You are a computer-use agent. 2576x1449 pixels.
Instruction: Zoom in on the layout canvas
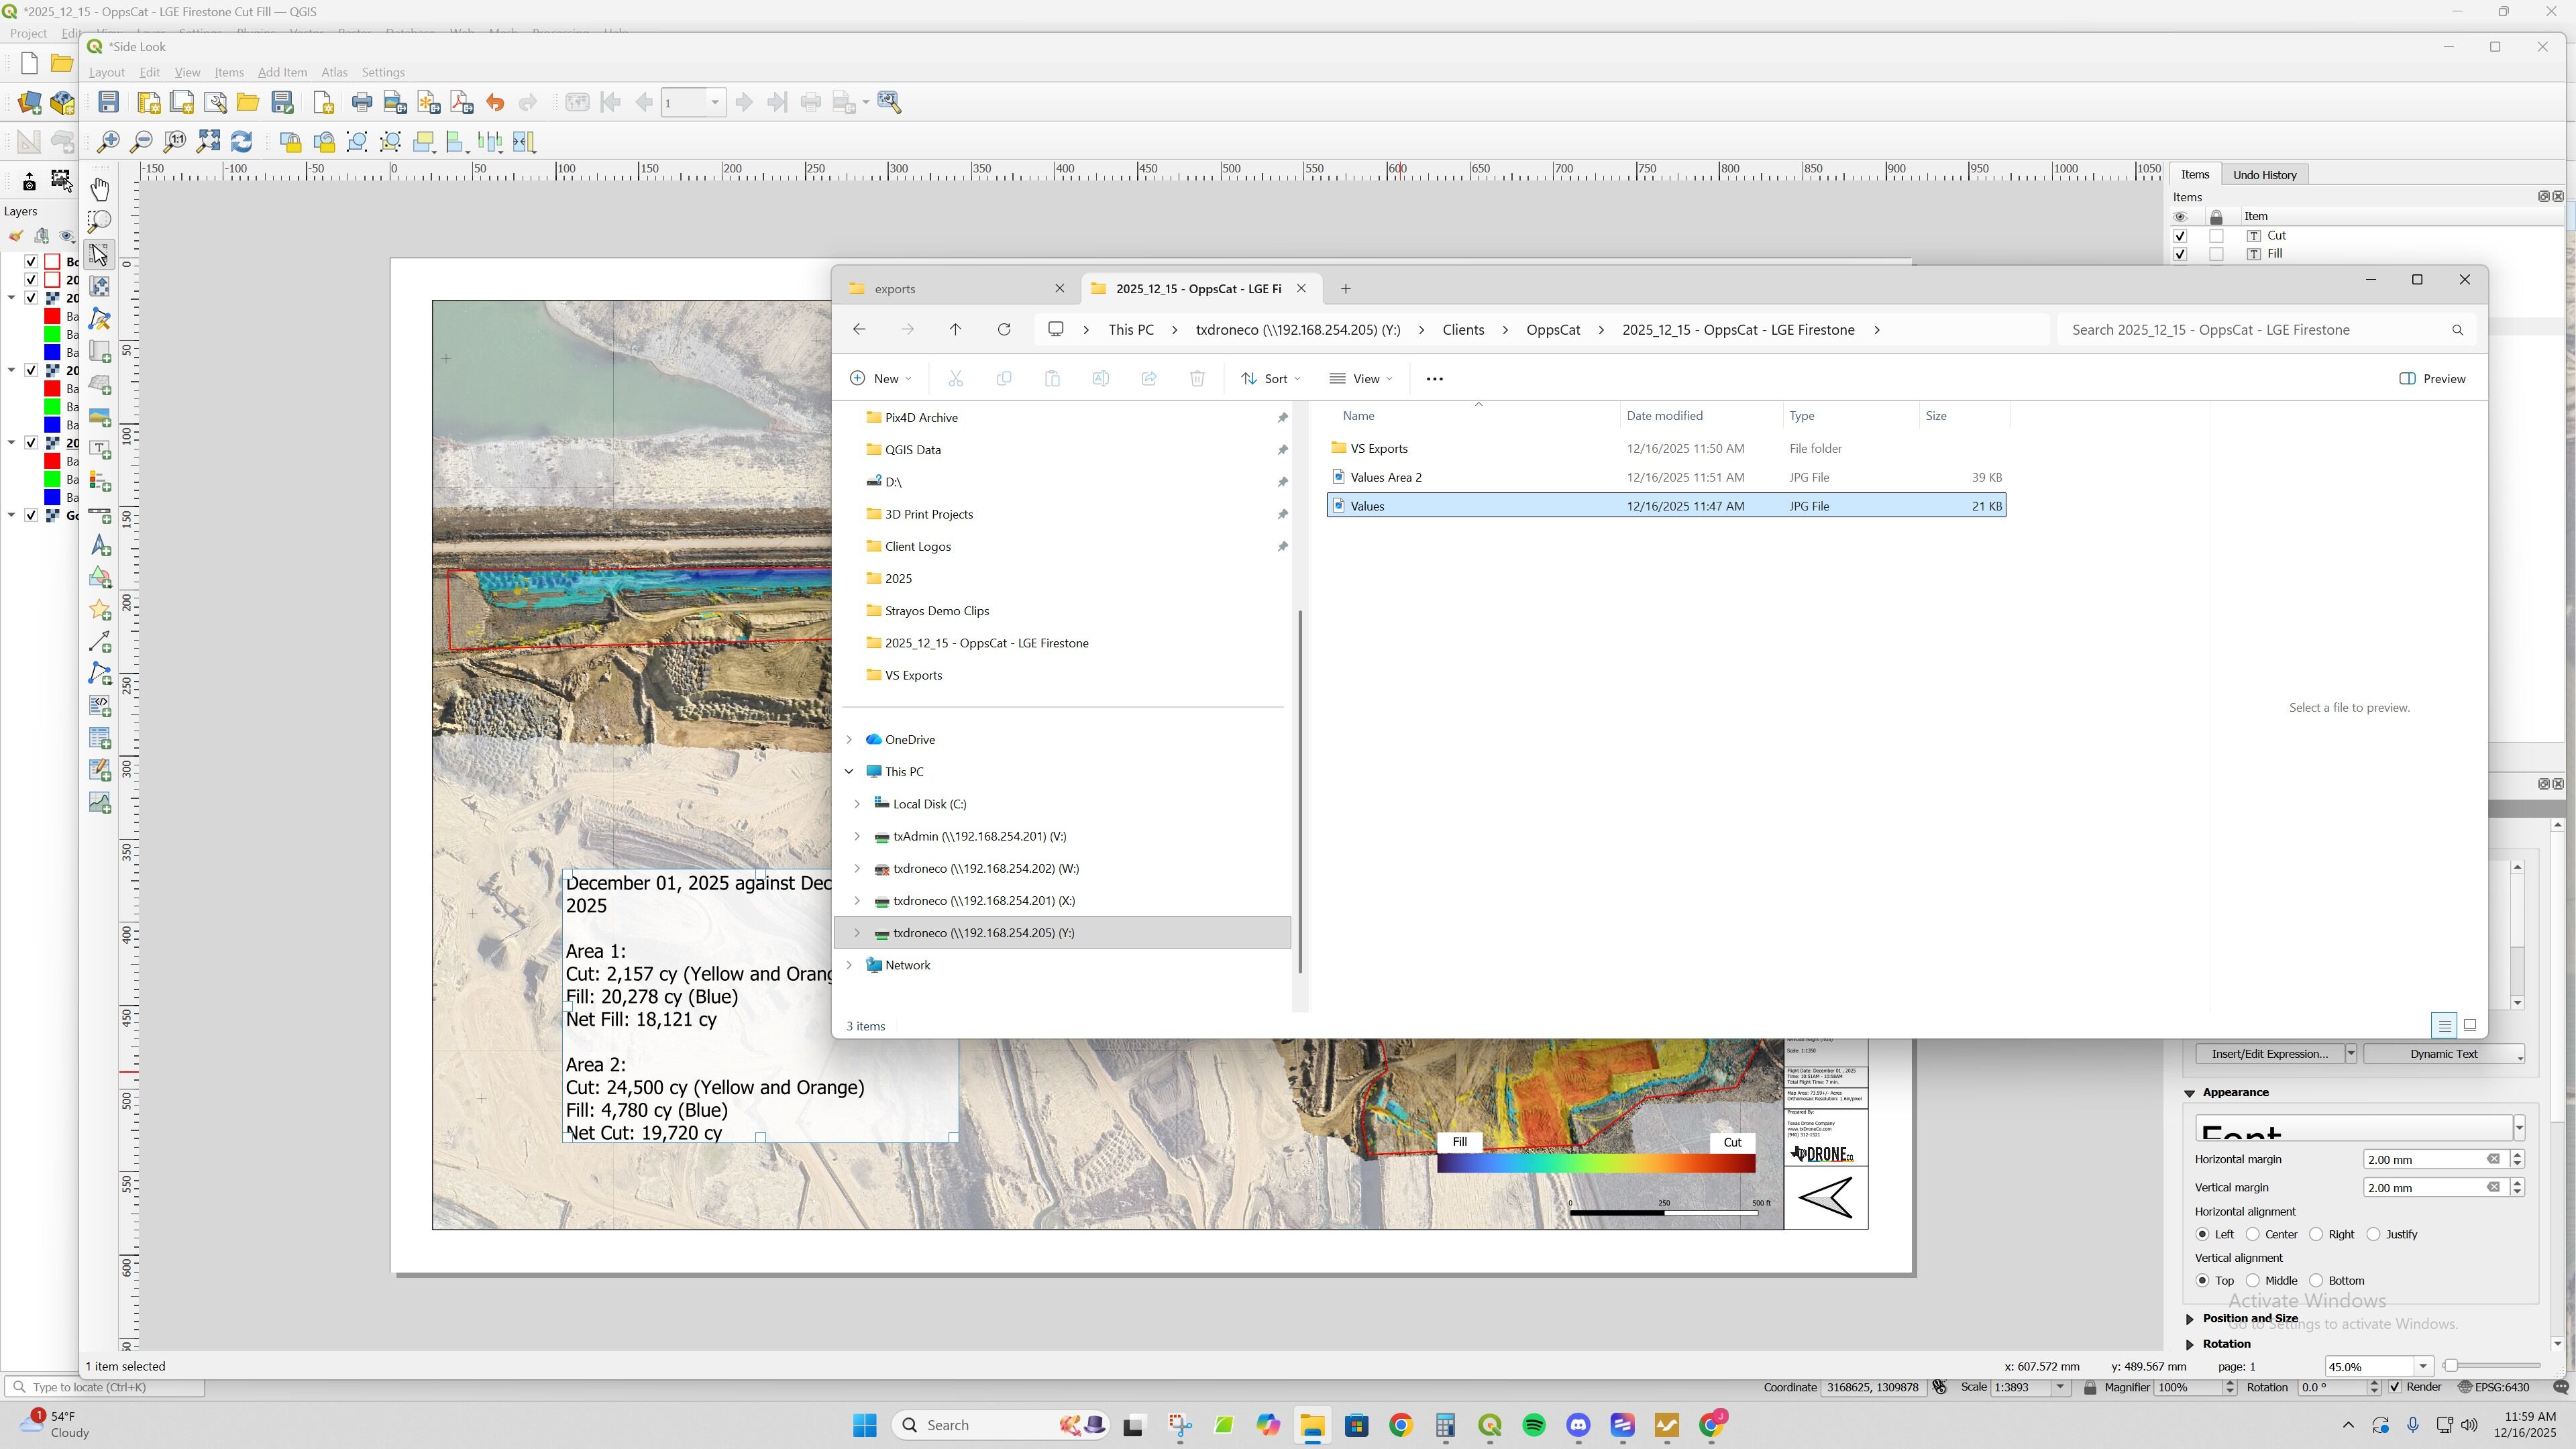pos(108,142)
